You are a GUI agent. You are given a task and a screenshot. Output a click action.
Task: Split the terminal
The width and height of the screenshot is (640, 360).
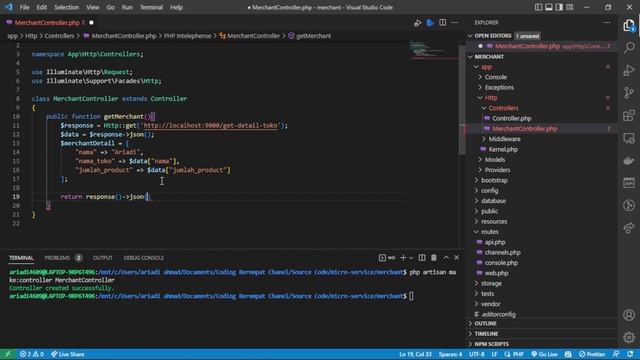coord(422,258)
